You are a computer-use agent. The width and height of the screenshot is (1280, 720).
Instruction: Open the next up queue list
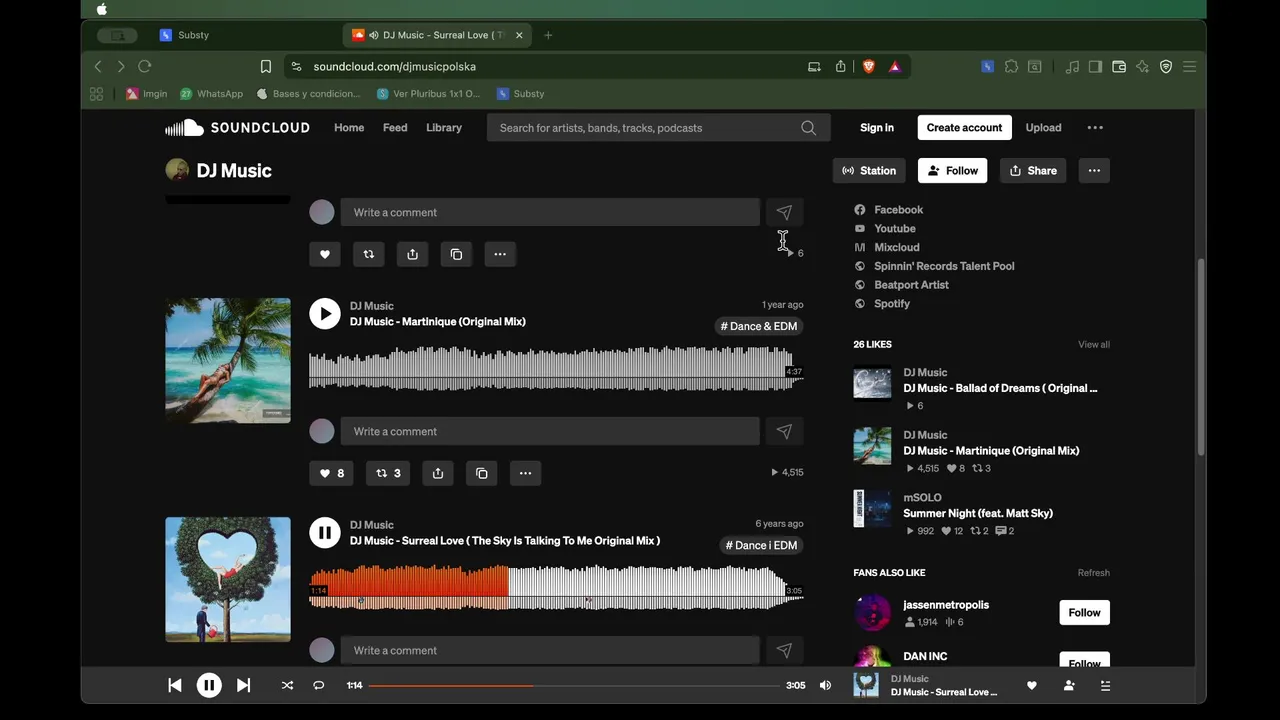tap(1105, 685)
